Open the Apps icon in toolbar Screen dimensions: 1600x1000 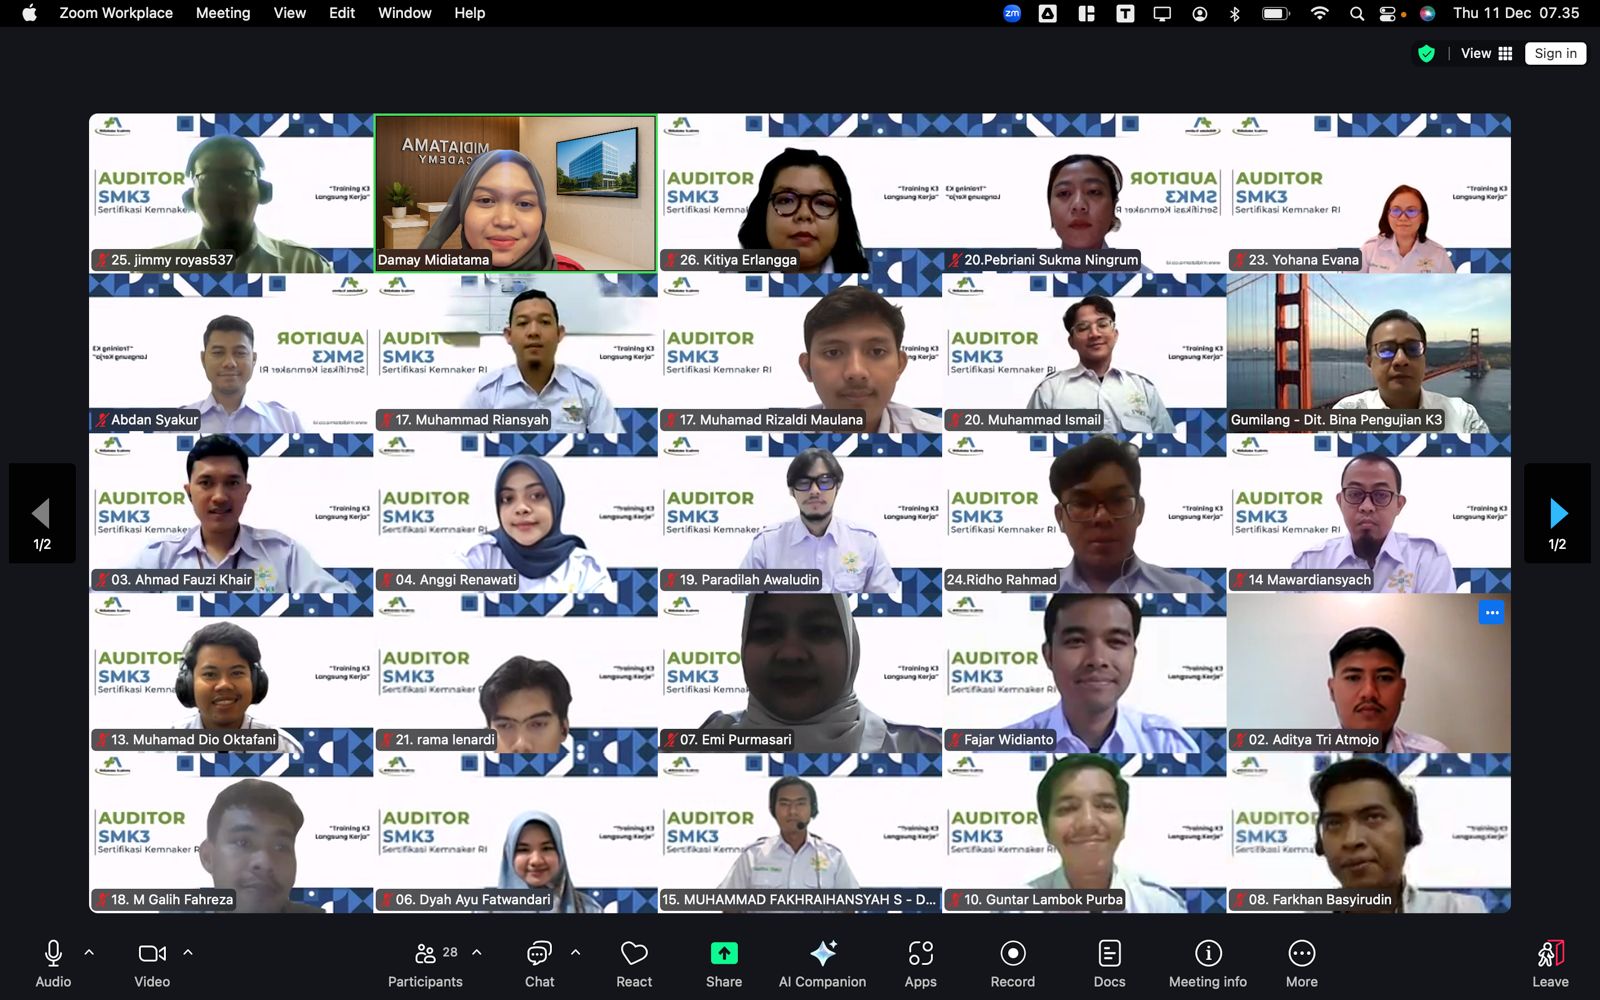(920, 954)
